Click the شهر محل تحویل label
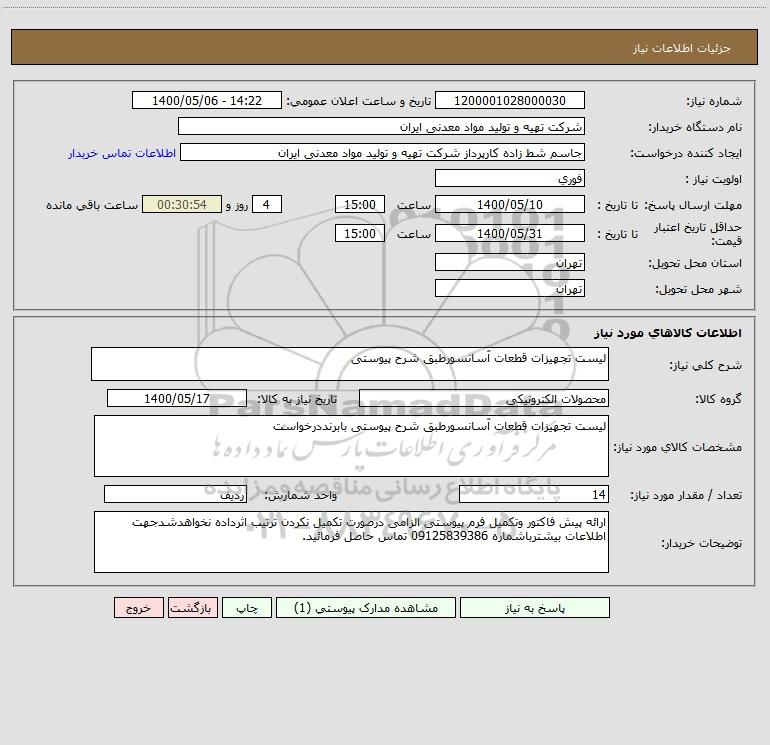This screenshot has height=745, width=770. tap(699, 289)
